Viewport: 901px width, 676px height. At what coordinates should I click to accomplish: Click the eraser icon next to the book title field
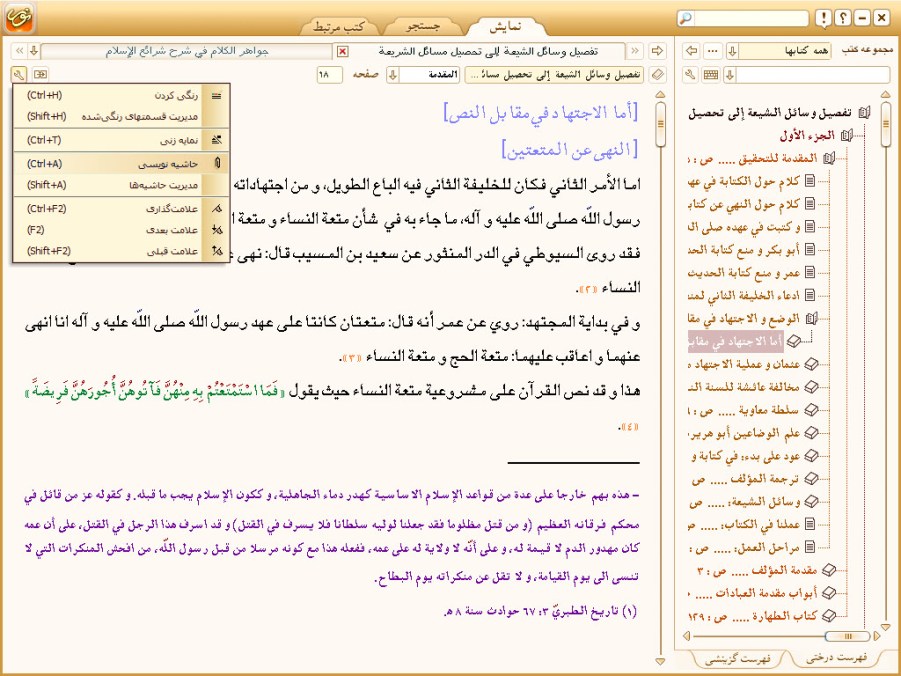pyautogui.click(x=658, y=74)
